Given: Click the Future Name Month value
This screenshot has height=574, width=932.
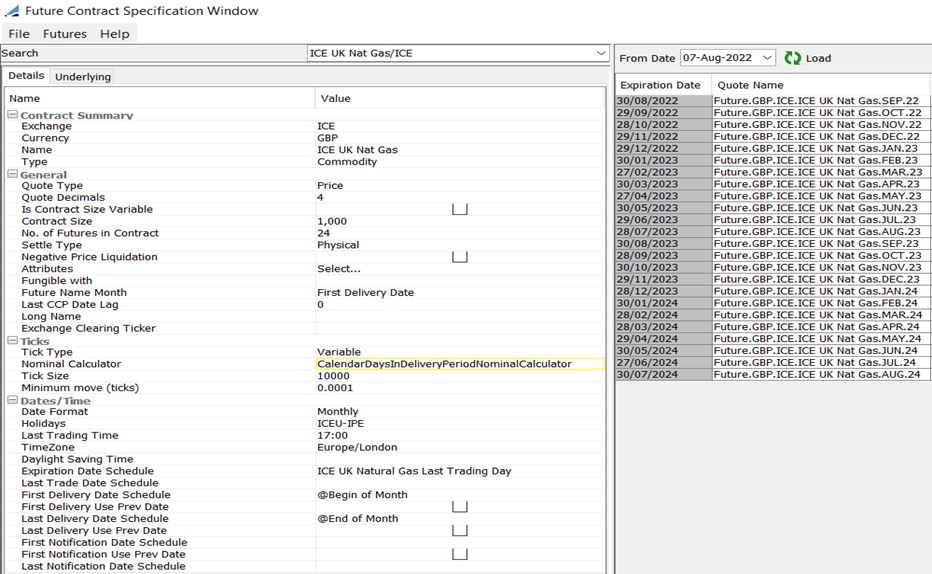Looking at the screenshot, I should [366, 292].
